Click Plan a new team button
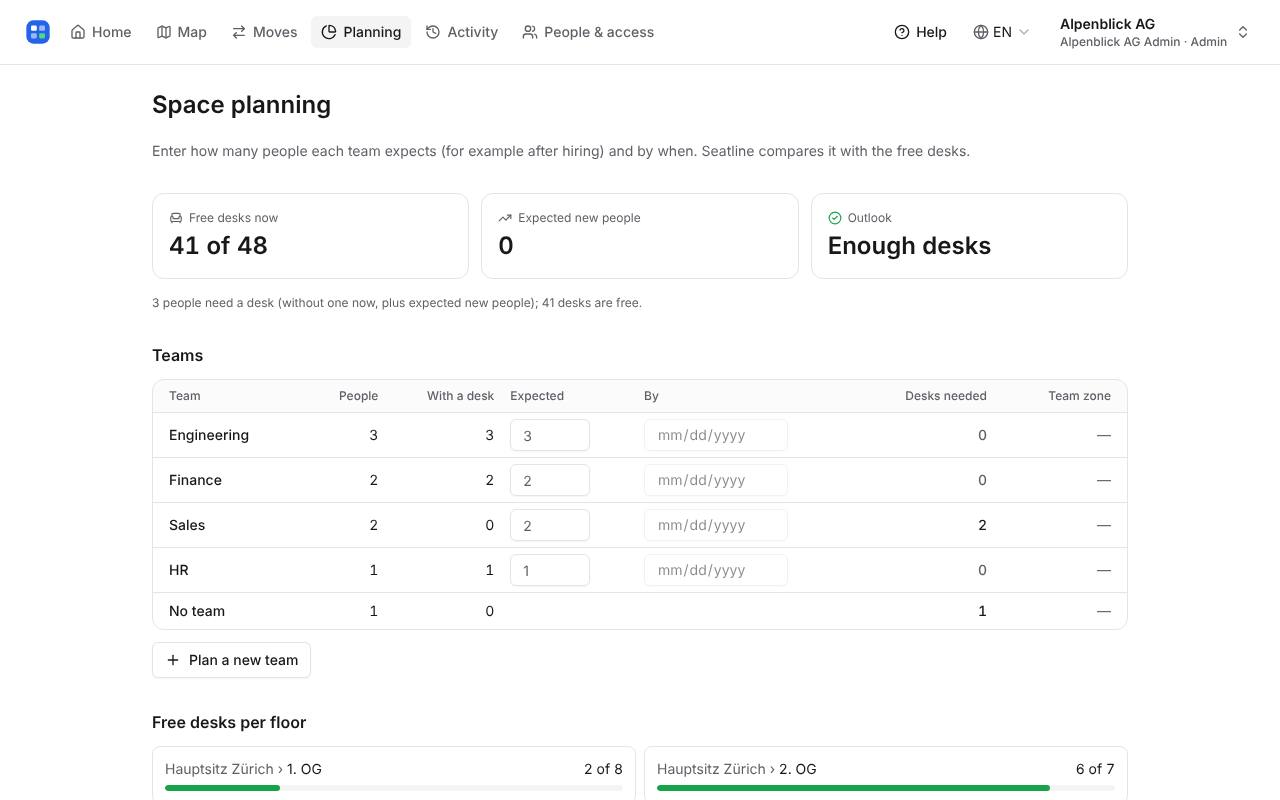 pos(231,660)
